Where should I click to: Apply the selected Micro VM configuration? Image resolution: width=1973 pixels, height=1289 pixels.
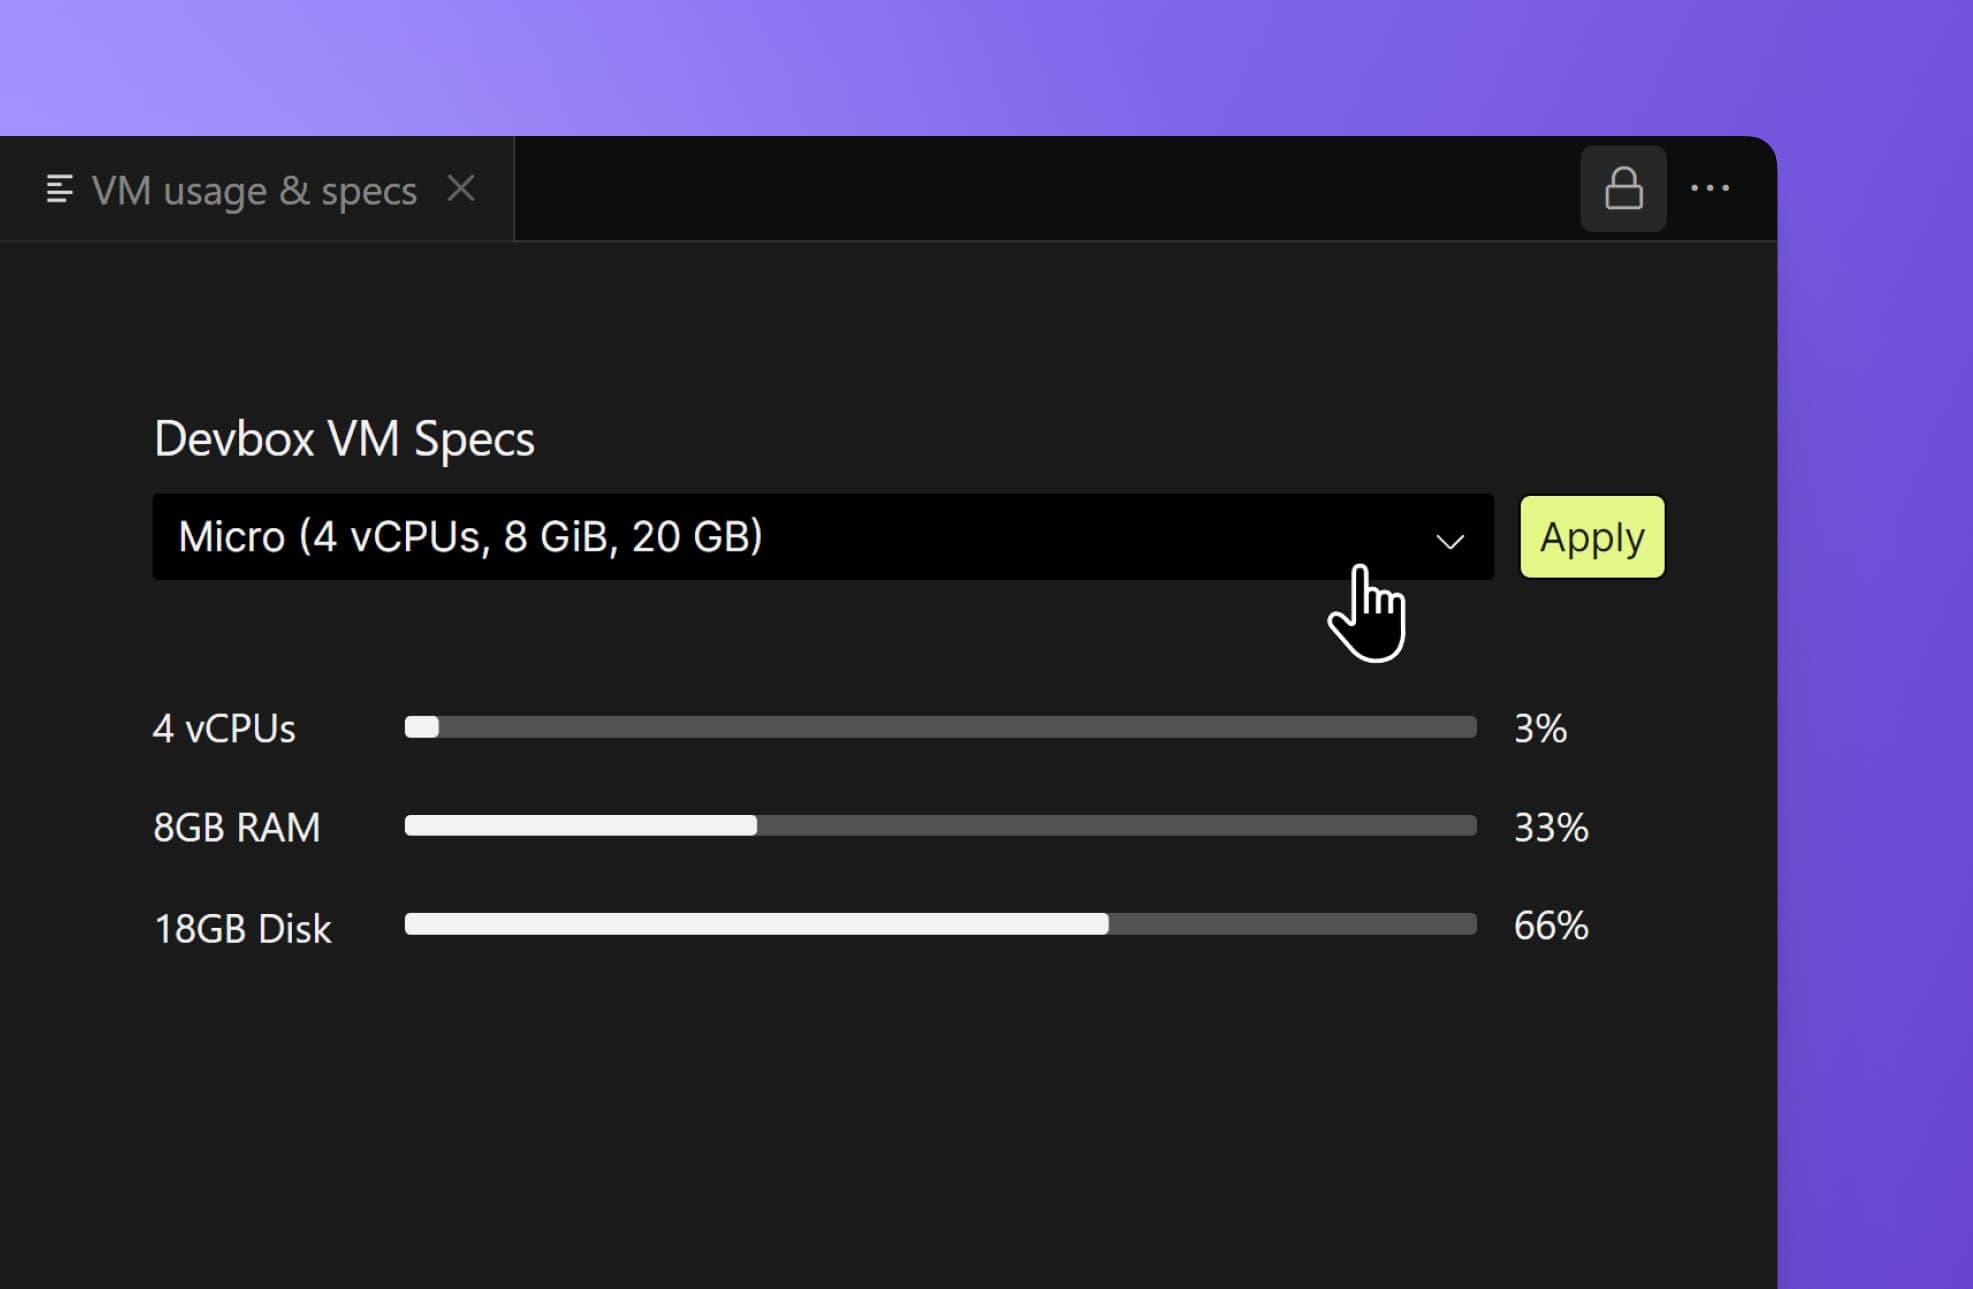(1591, 537)
